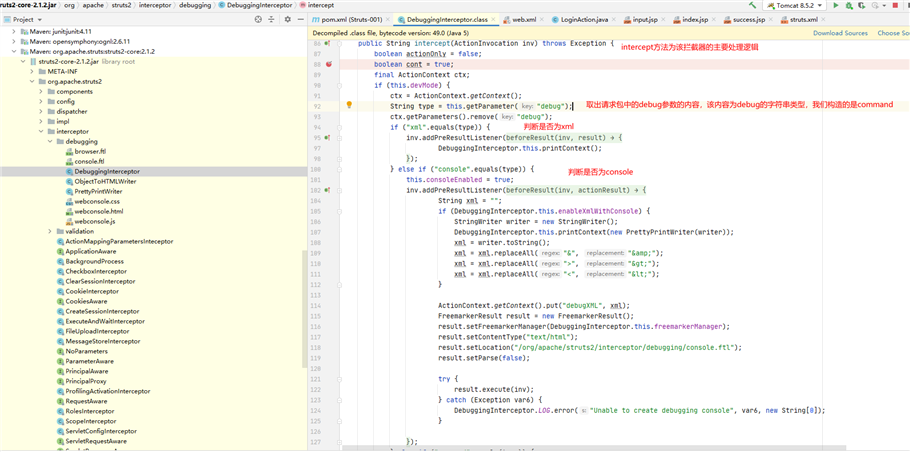Click the implements gutter icon on line 86
Screen dimensions: 910x452
point(328,44)
